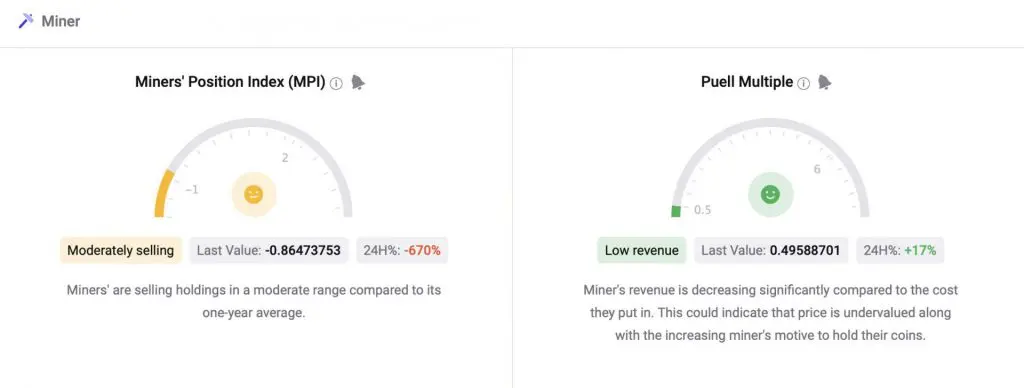Click the Moderately selling badge

[121, 250]
